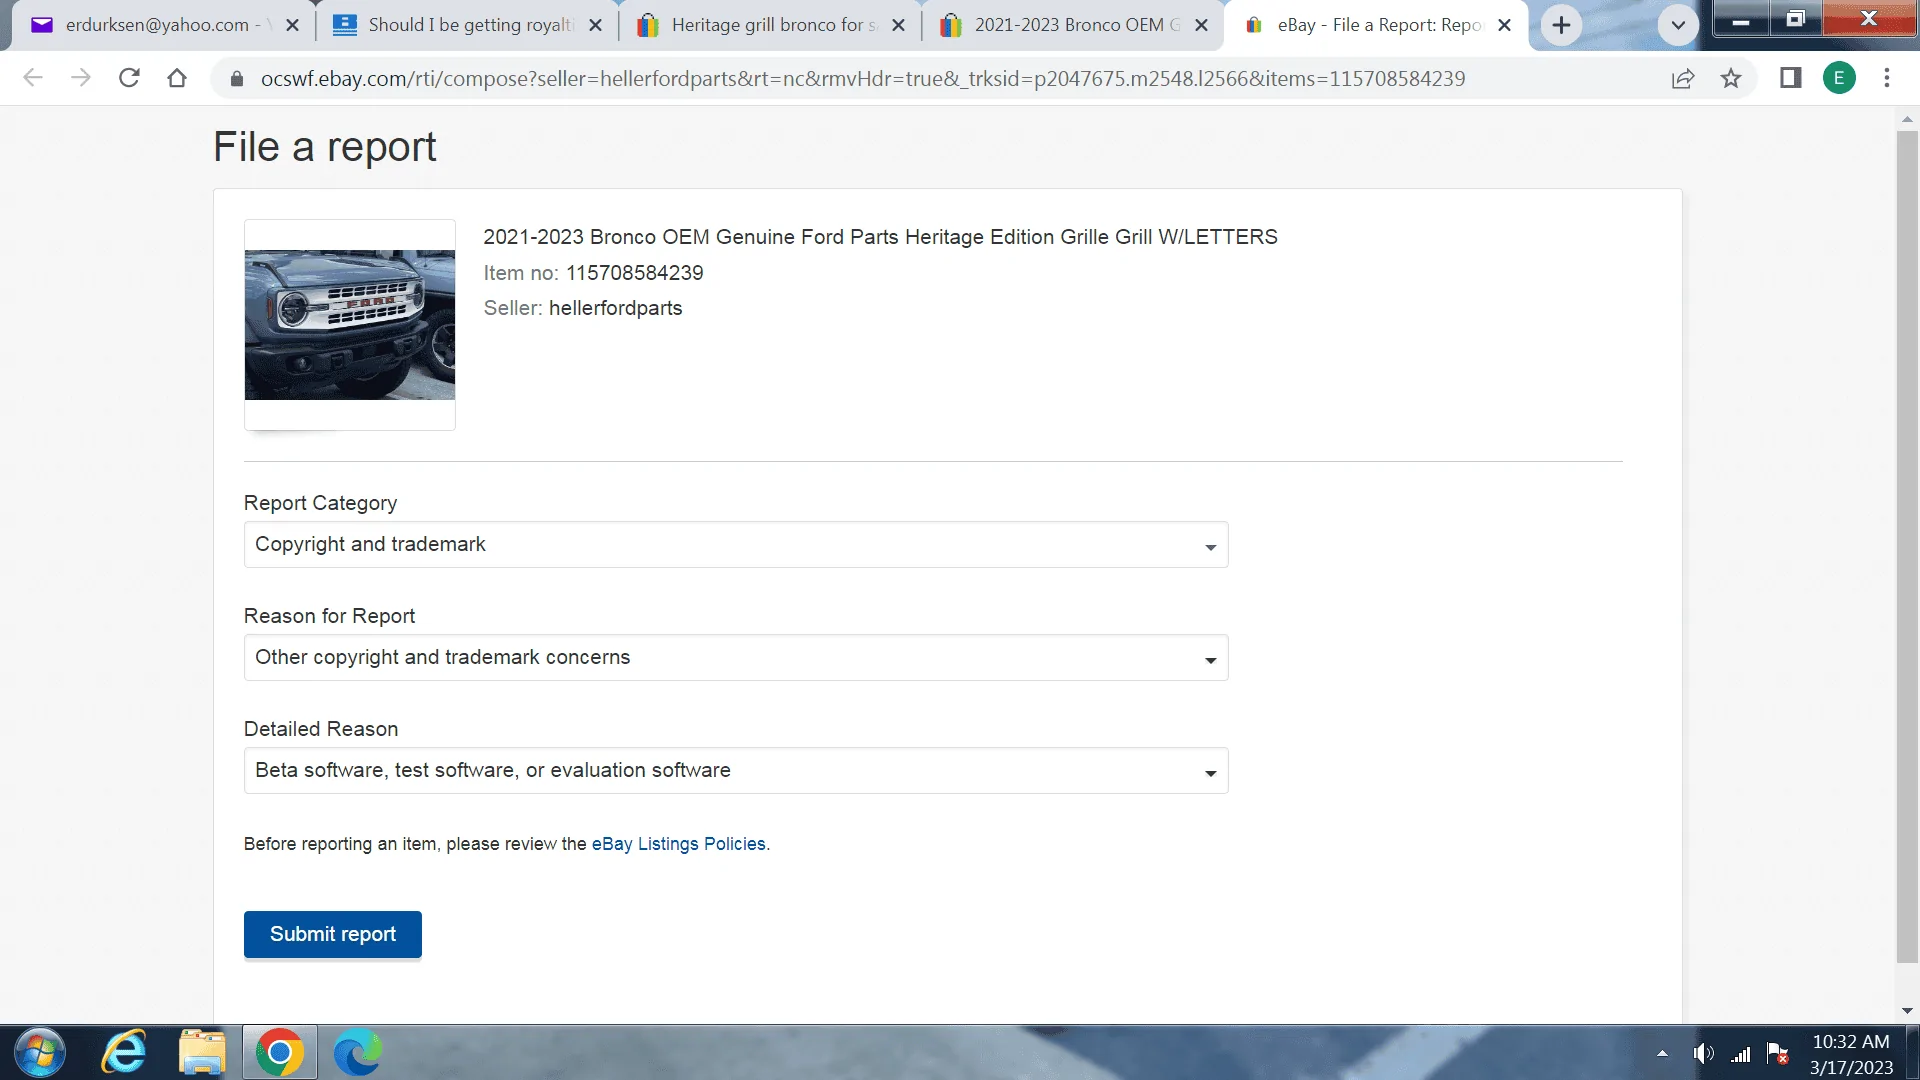The image size is (1920, 1080).
Task: Minimize the Chrome window
Action: (x=1741, y=18)
